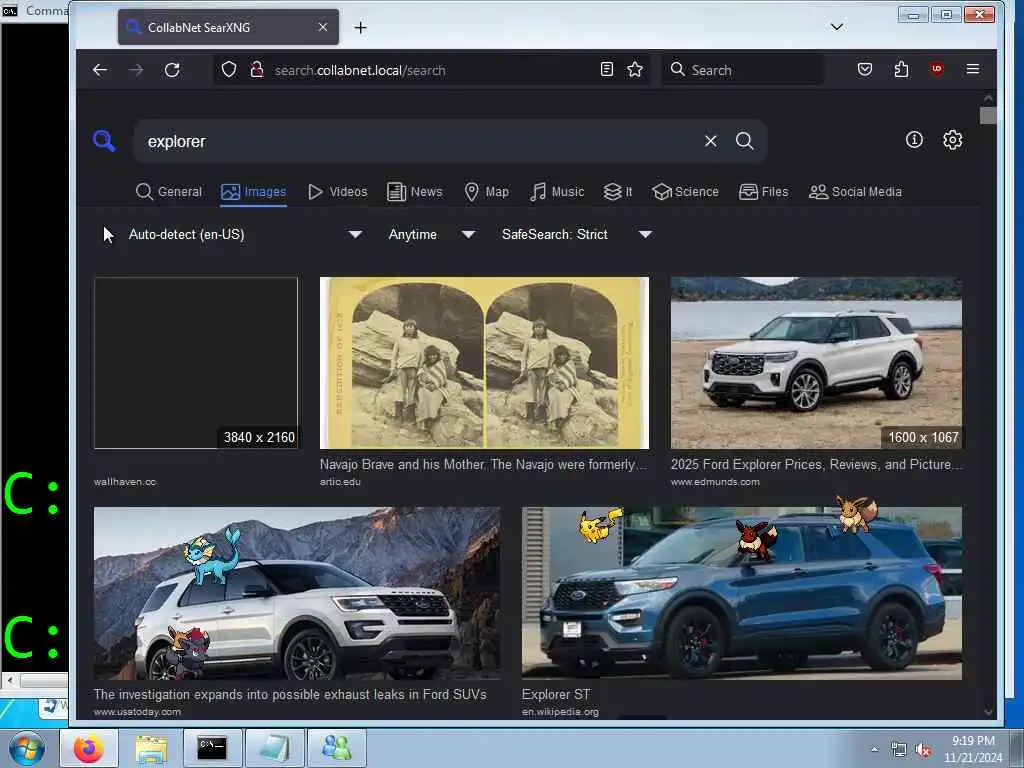The image size is (1024, 768).
Task: Open the Firefox hamburger menu
Action: pyautogui.click(x=972, y=69)
